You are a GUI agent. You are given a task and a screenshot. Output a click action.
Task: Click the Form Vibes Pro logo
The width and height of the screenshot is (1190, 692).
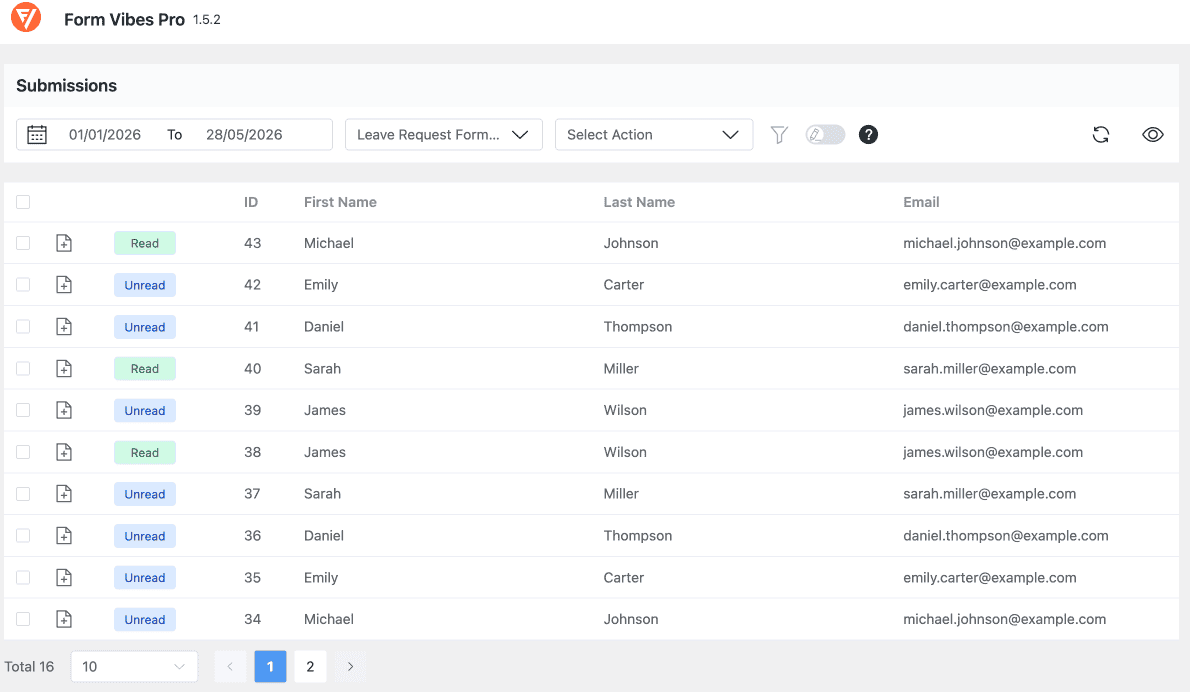point(26,17)
